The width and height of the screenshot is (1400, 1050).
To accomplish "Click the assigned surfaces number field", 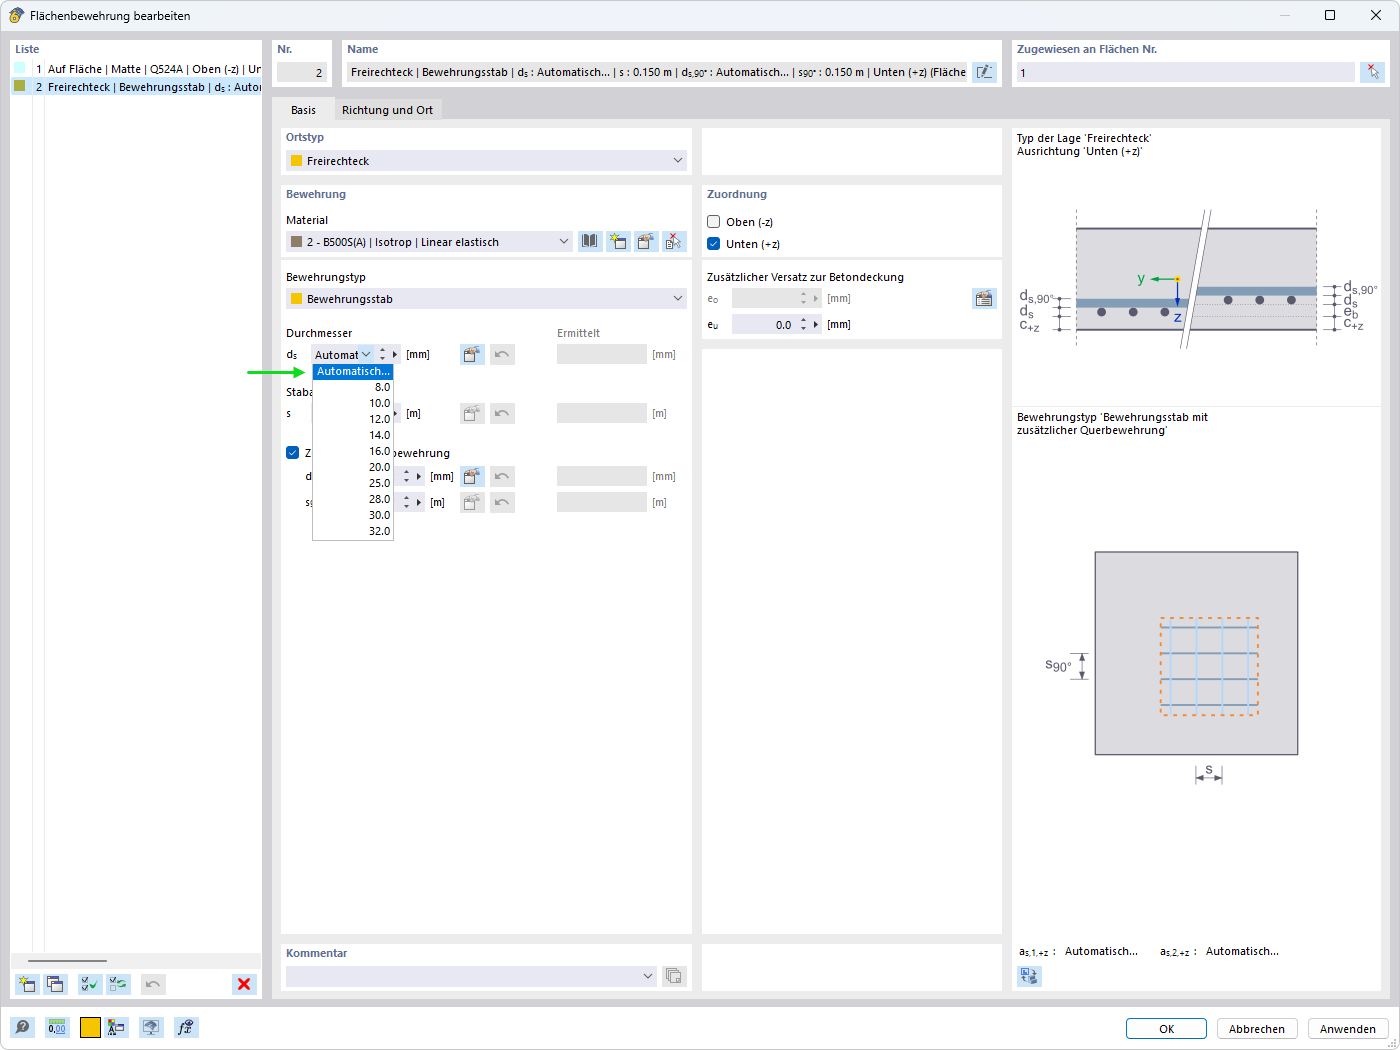I will coord(1186,72).
